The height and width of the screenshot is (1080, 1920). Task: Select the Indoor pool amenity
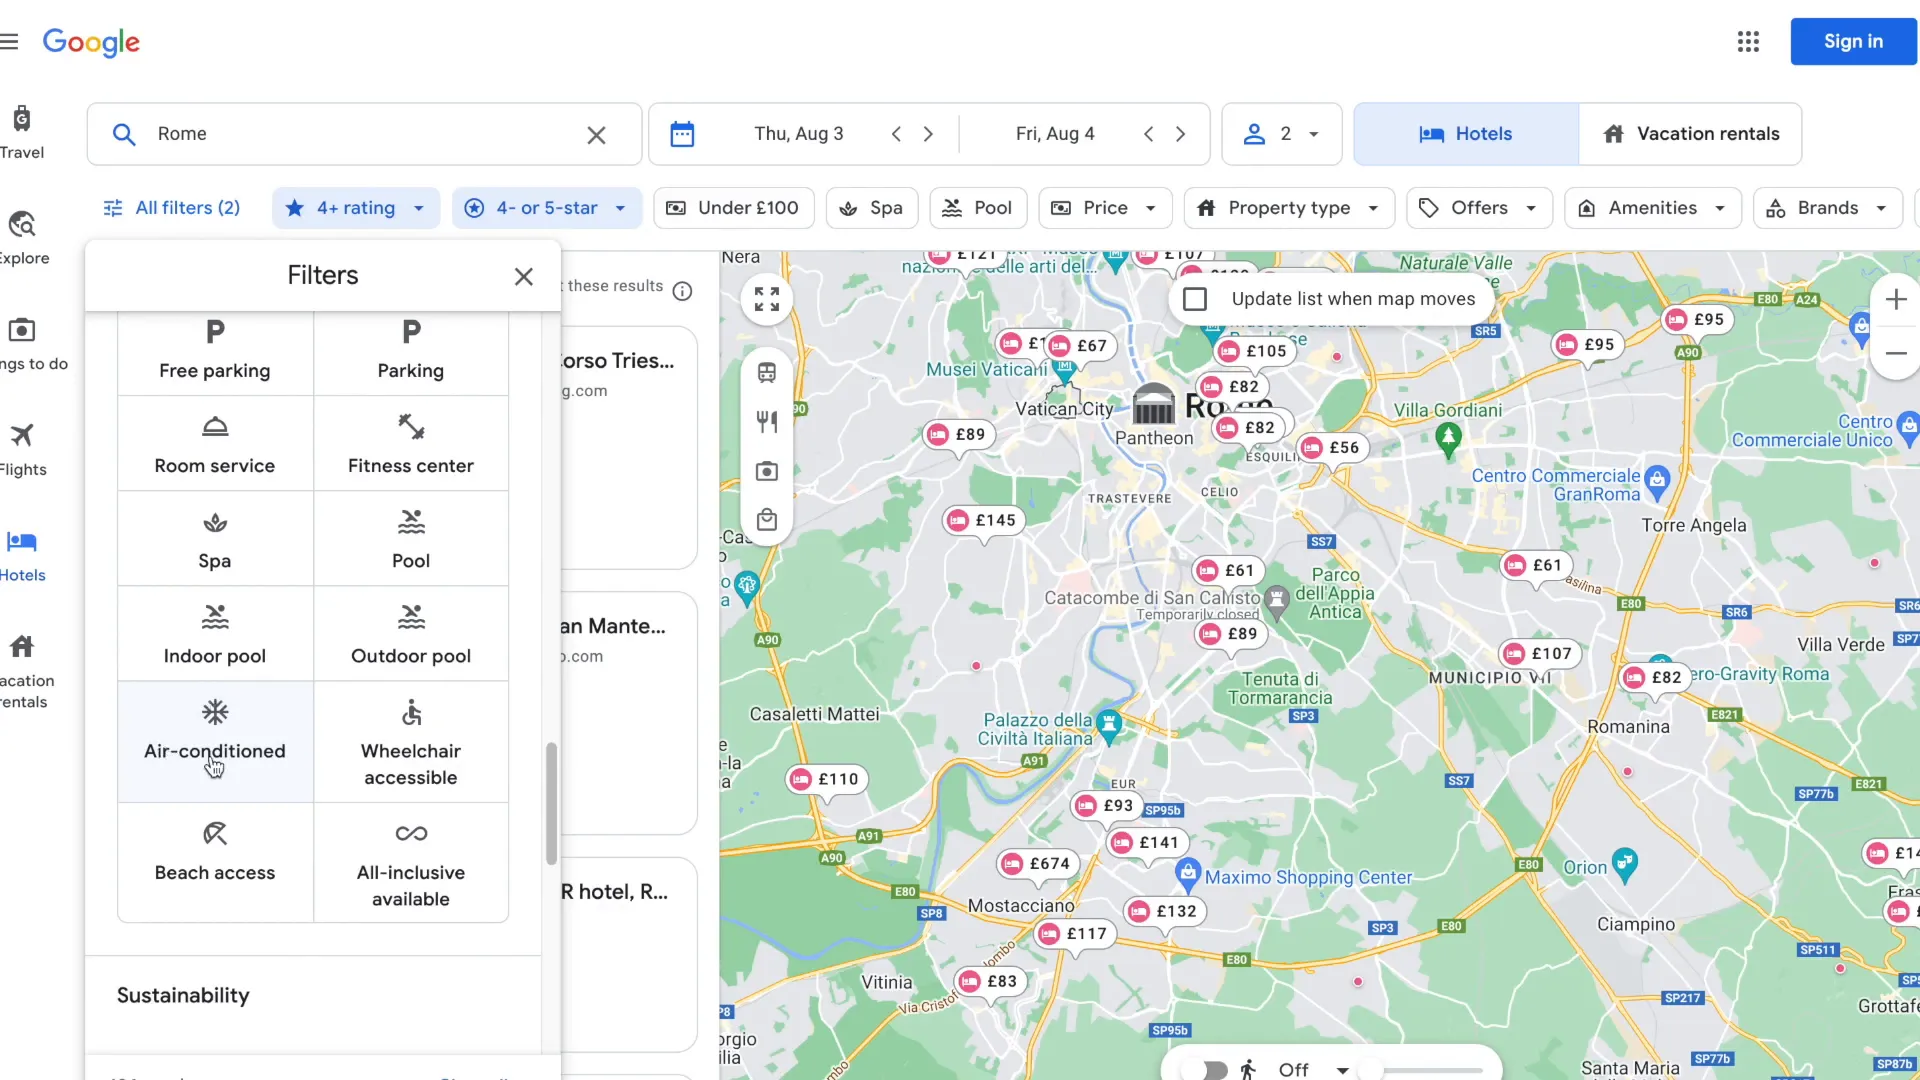[215, 634]
